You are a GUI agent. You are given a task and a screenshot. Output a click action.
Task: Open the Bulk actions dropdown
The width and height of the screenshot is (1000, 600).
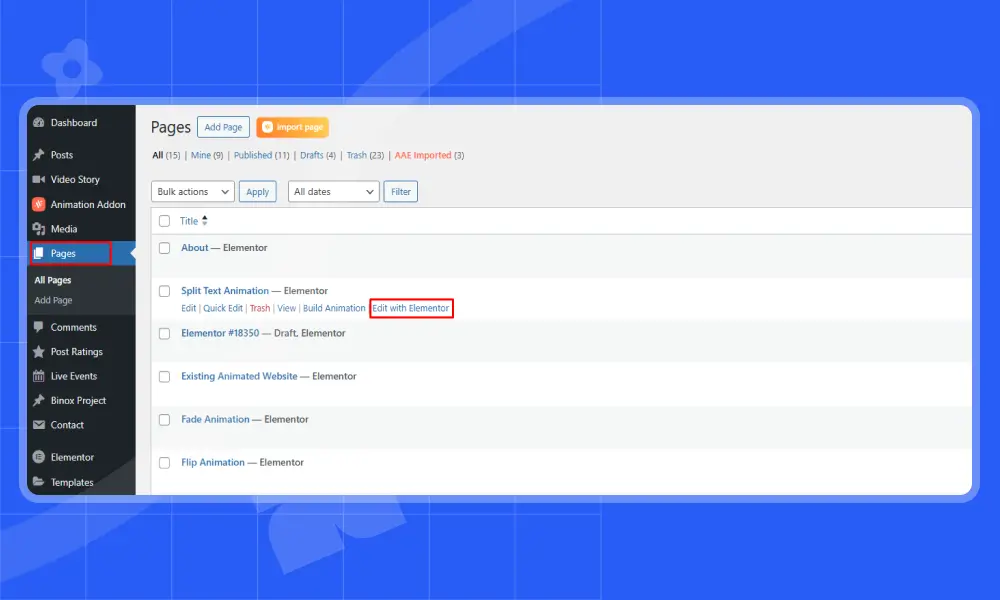coord(192,191)
